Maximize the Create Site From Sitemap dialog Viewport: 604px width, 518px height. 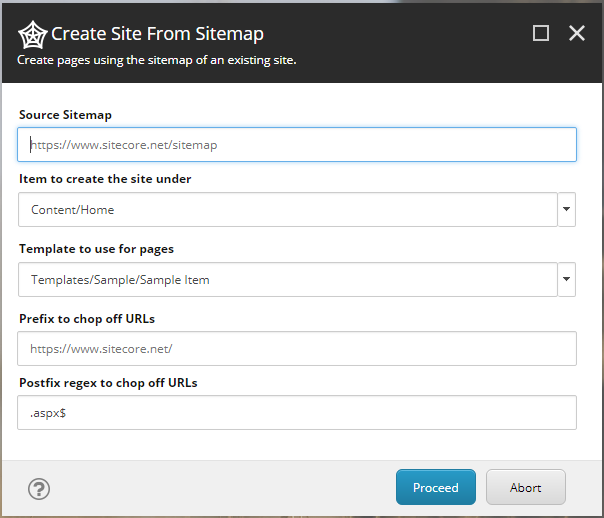point(541,33)
